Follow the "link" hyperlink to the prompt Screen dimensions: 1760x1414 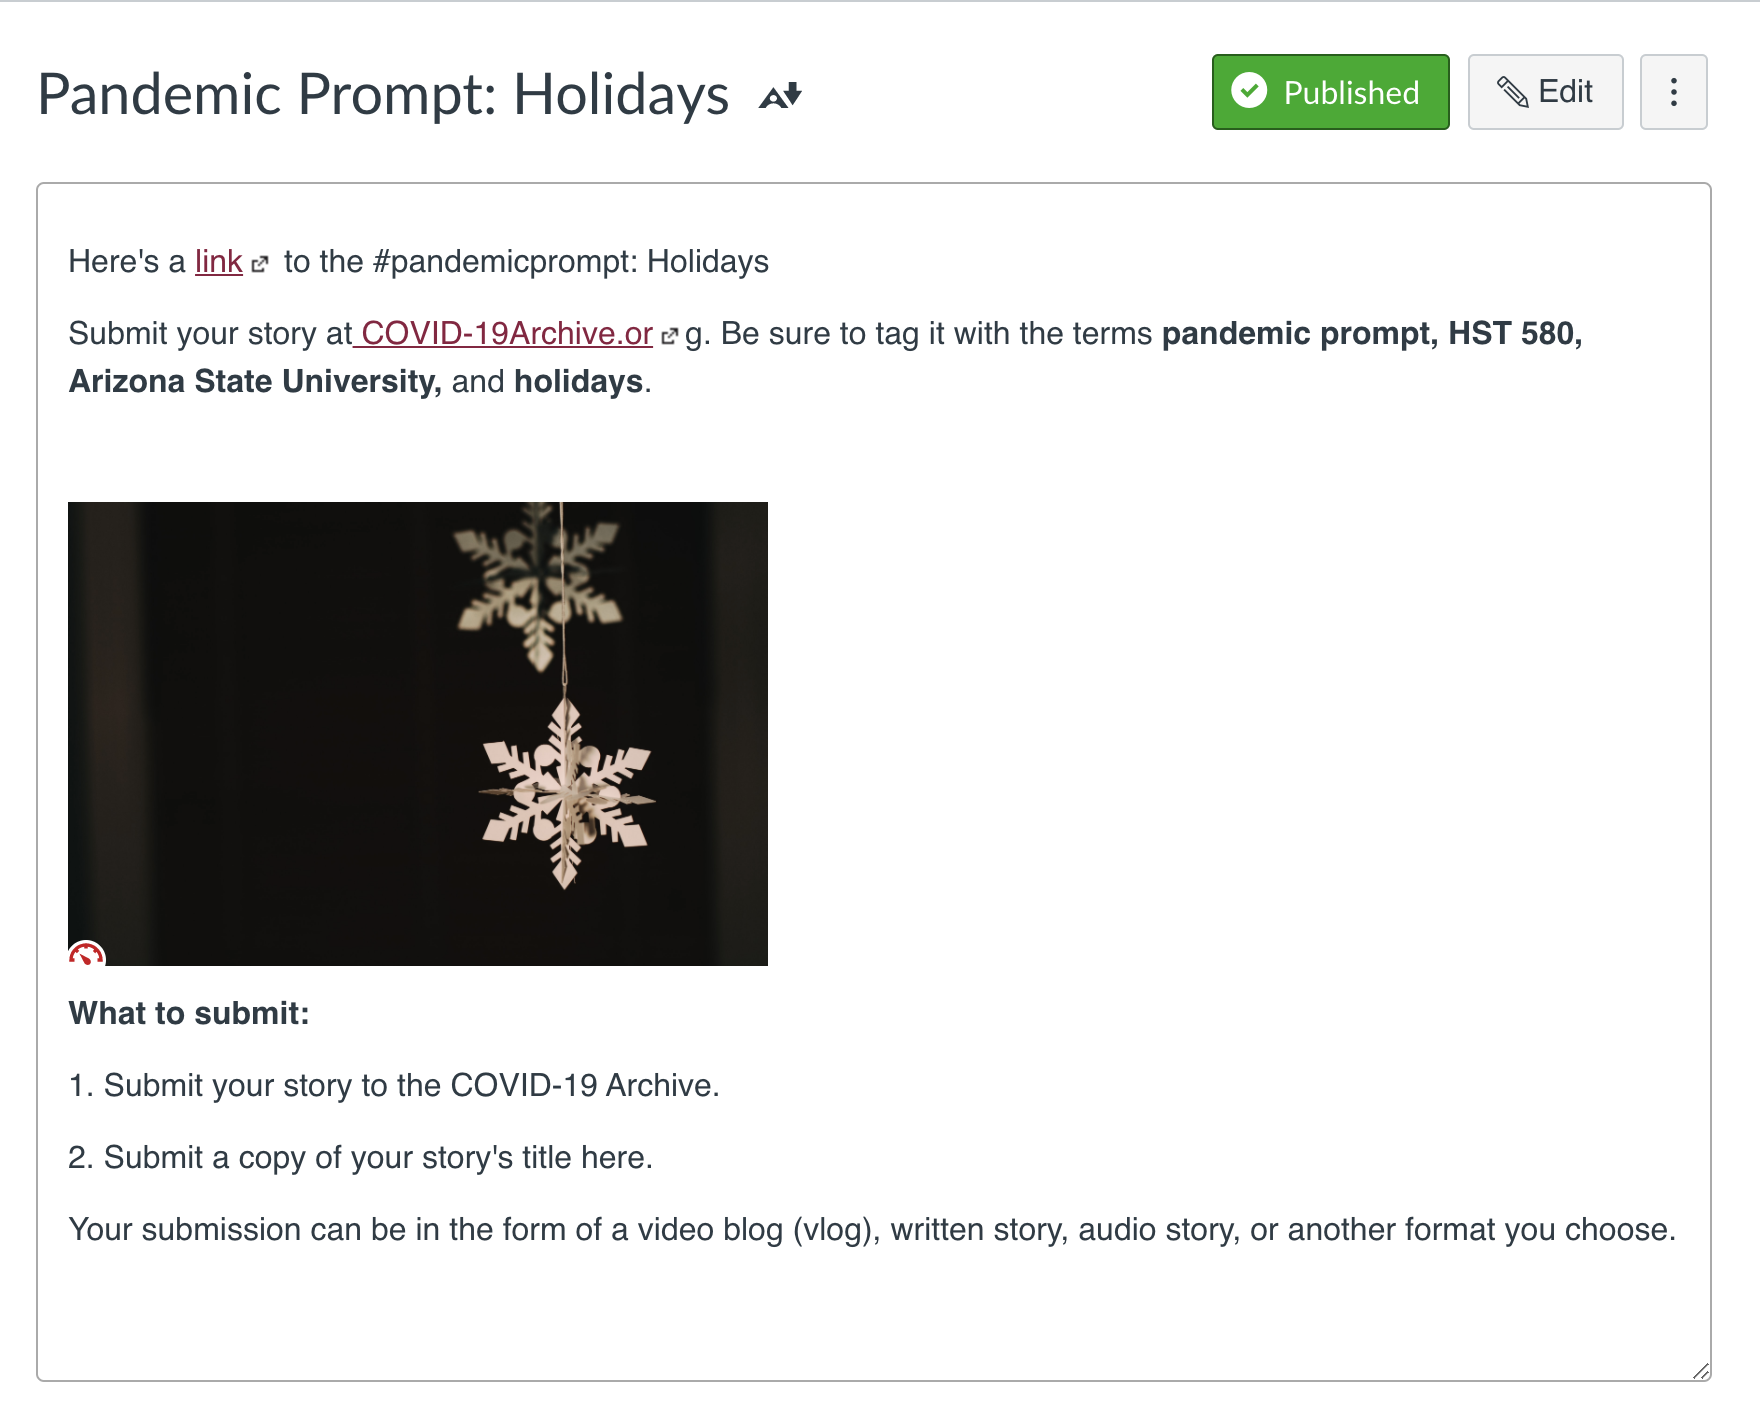[218, 262]
